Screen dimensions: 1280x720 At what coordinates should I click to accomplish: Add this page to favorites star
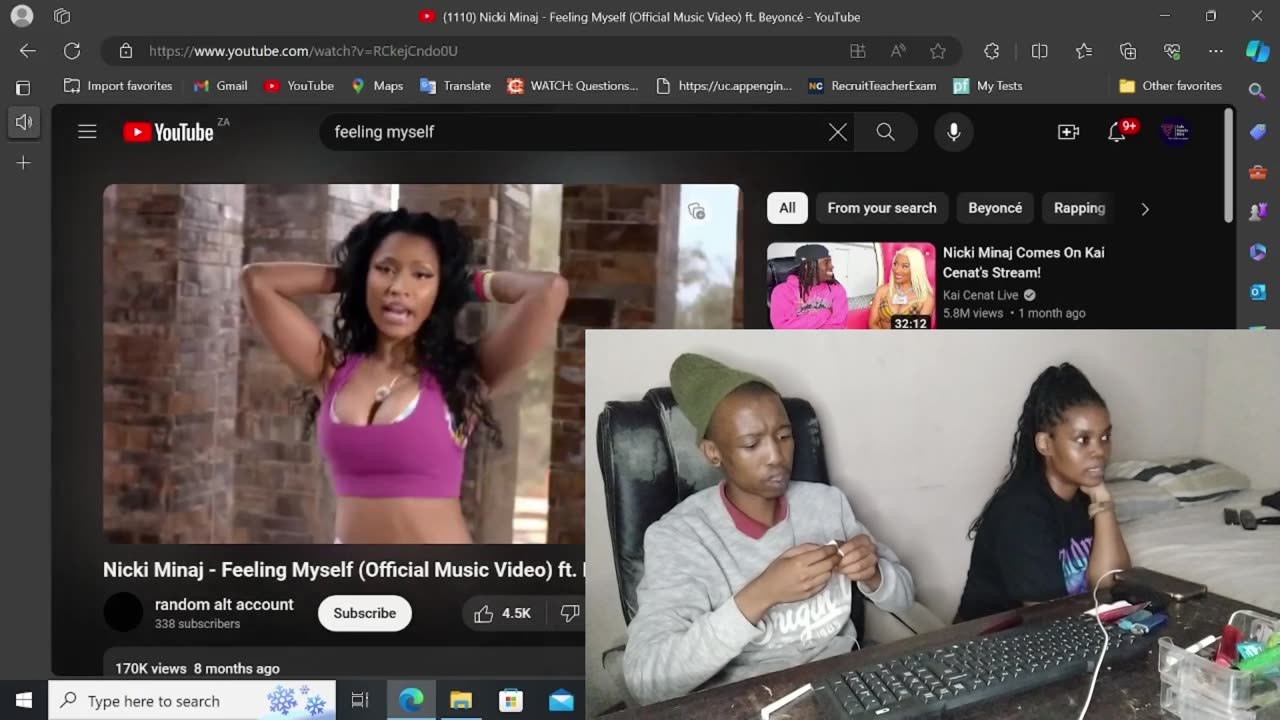(x=938, y=51)
